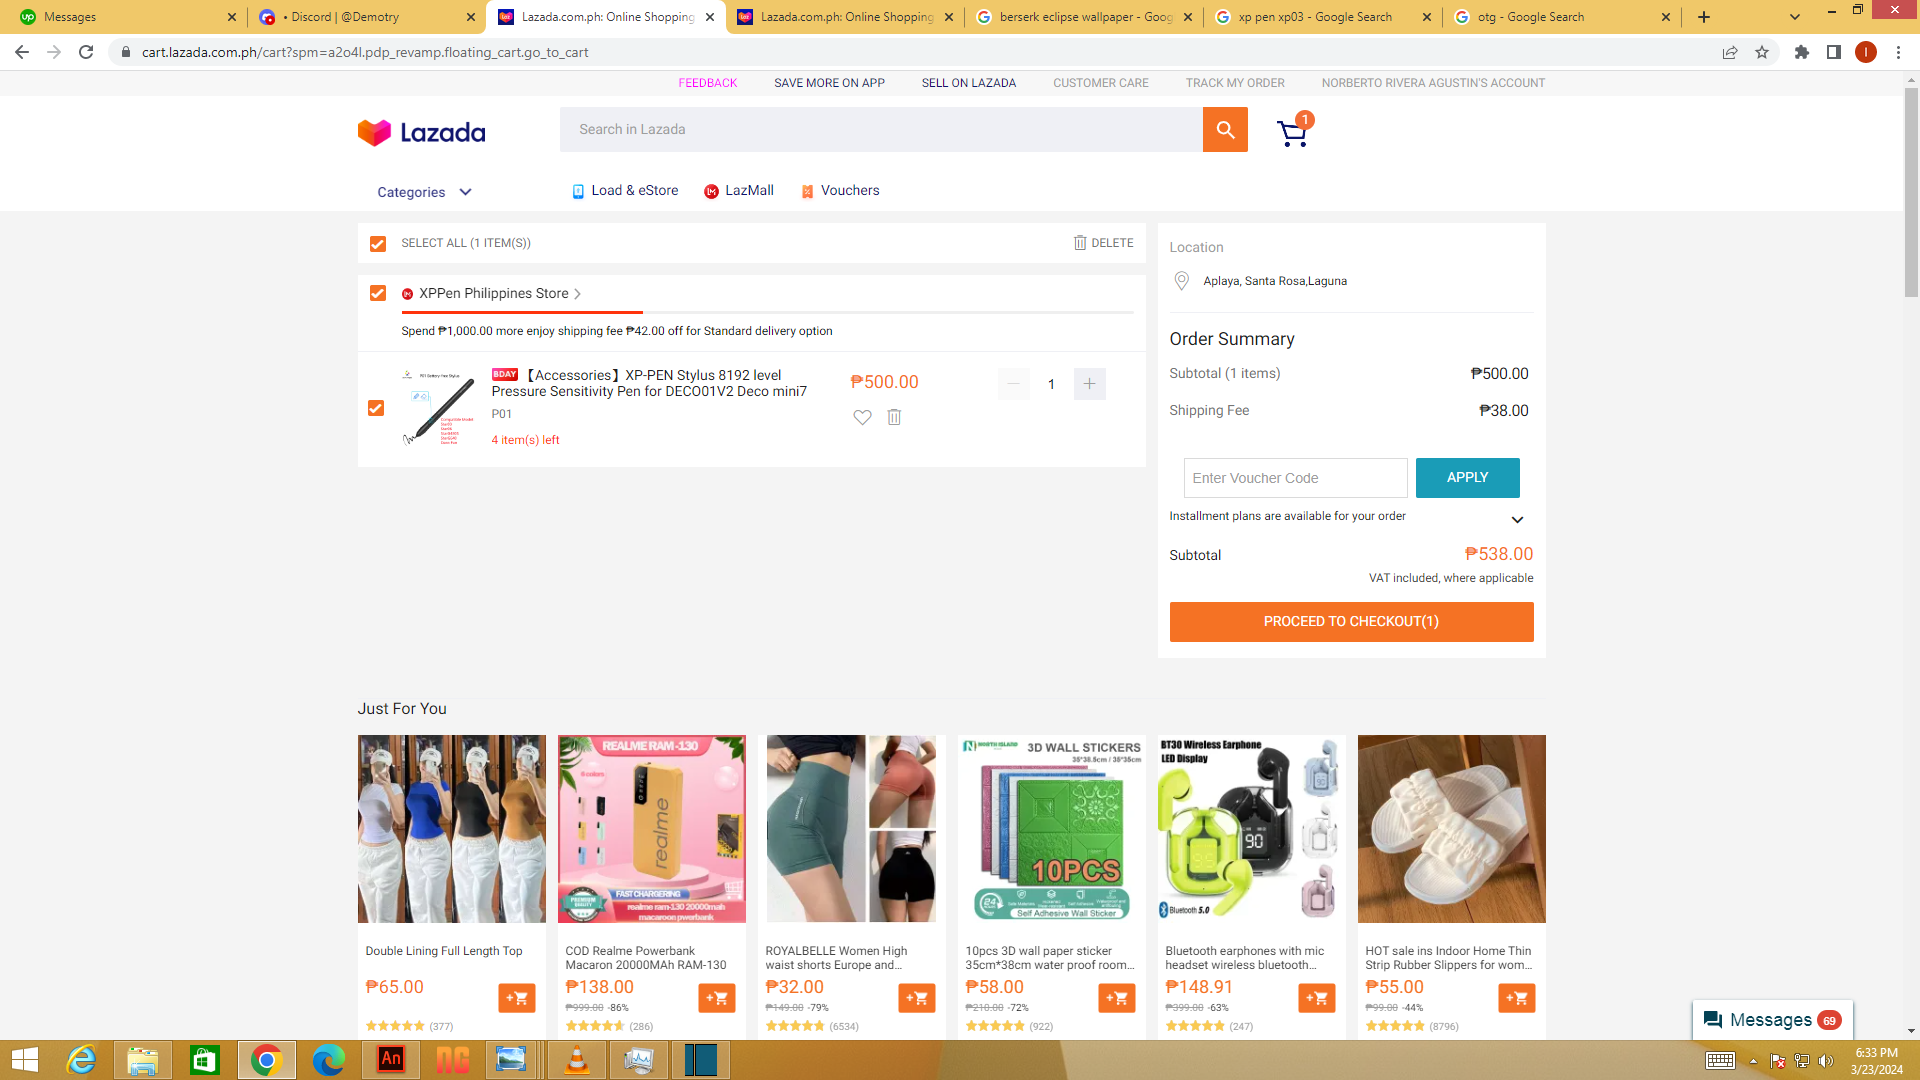Click the orange search magnifier button
Image resolution: width=1920 pixels, height=1080 pixels.
tap(1225, 129)
